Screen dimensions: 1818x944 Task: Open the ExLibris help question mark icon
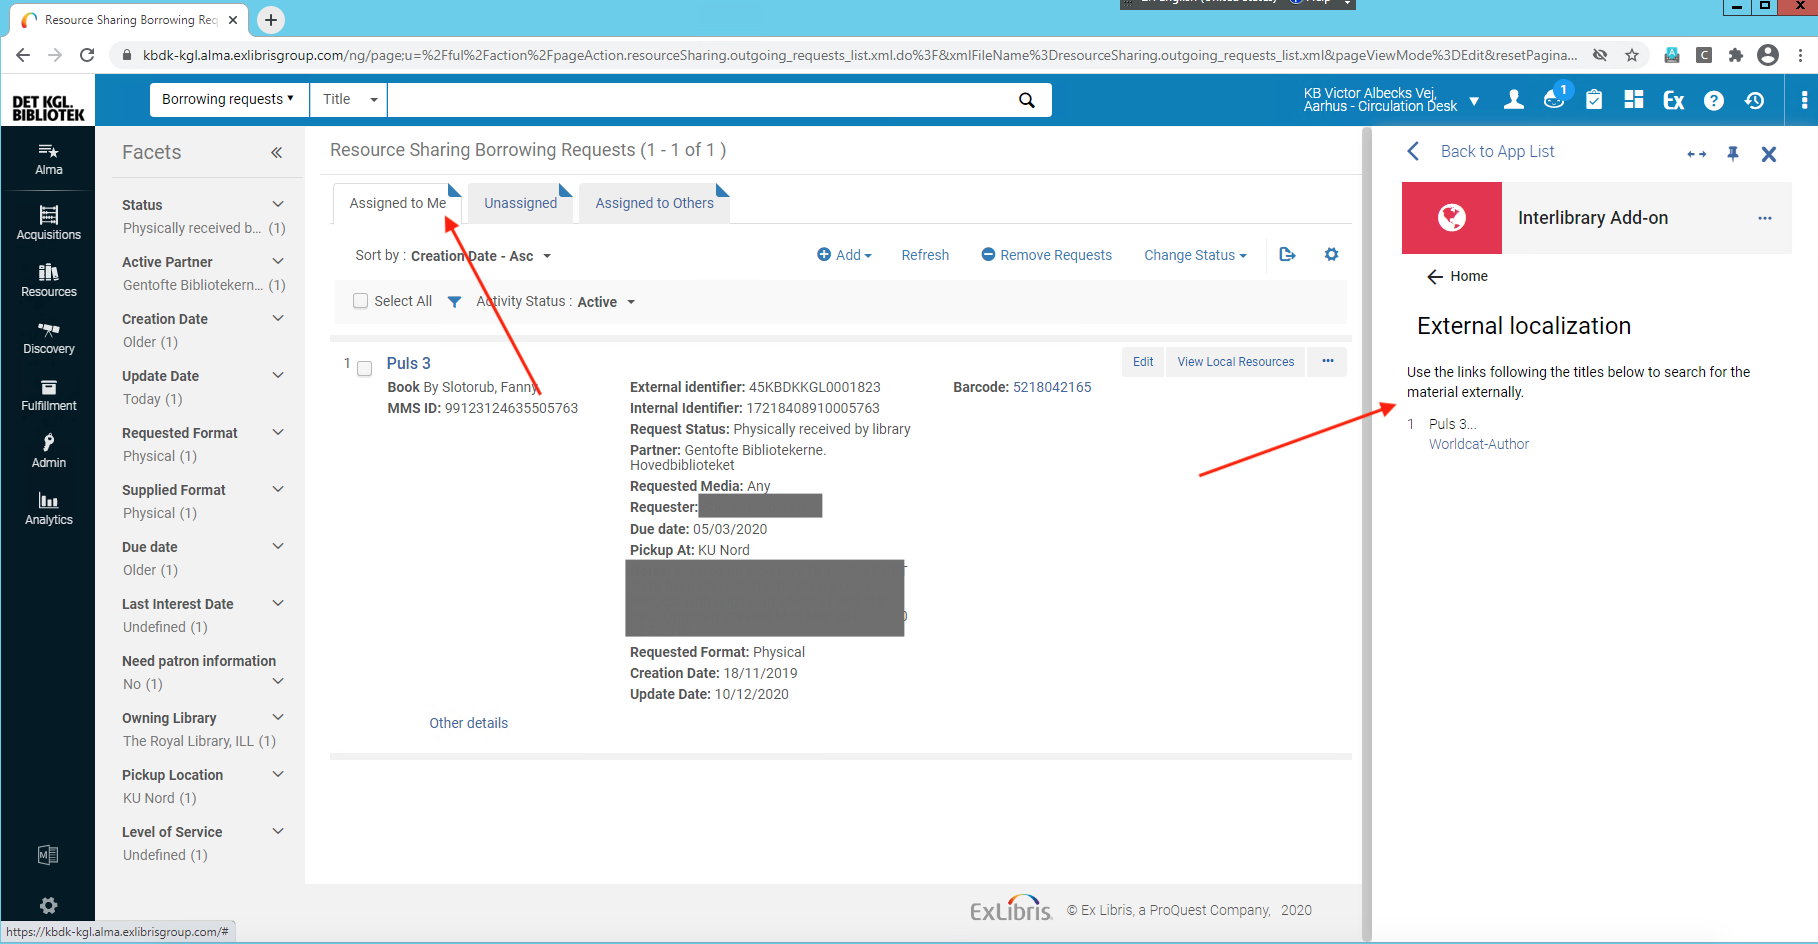coord(1714,100)
